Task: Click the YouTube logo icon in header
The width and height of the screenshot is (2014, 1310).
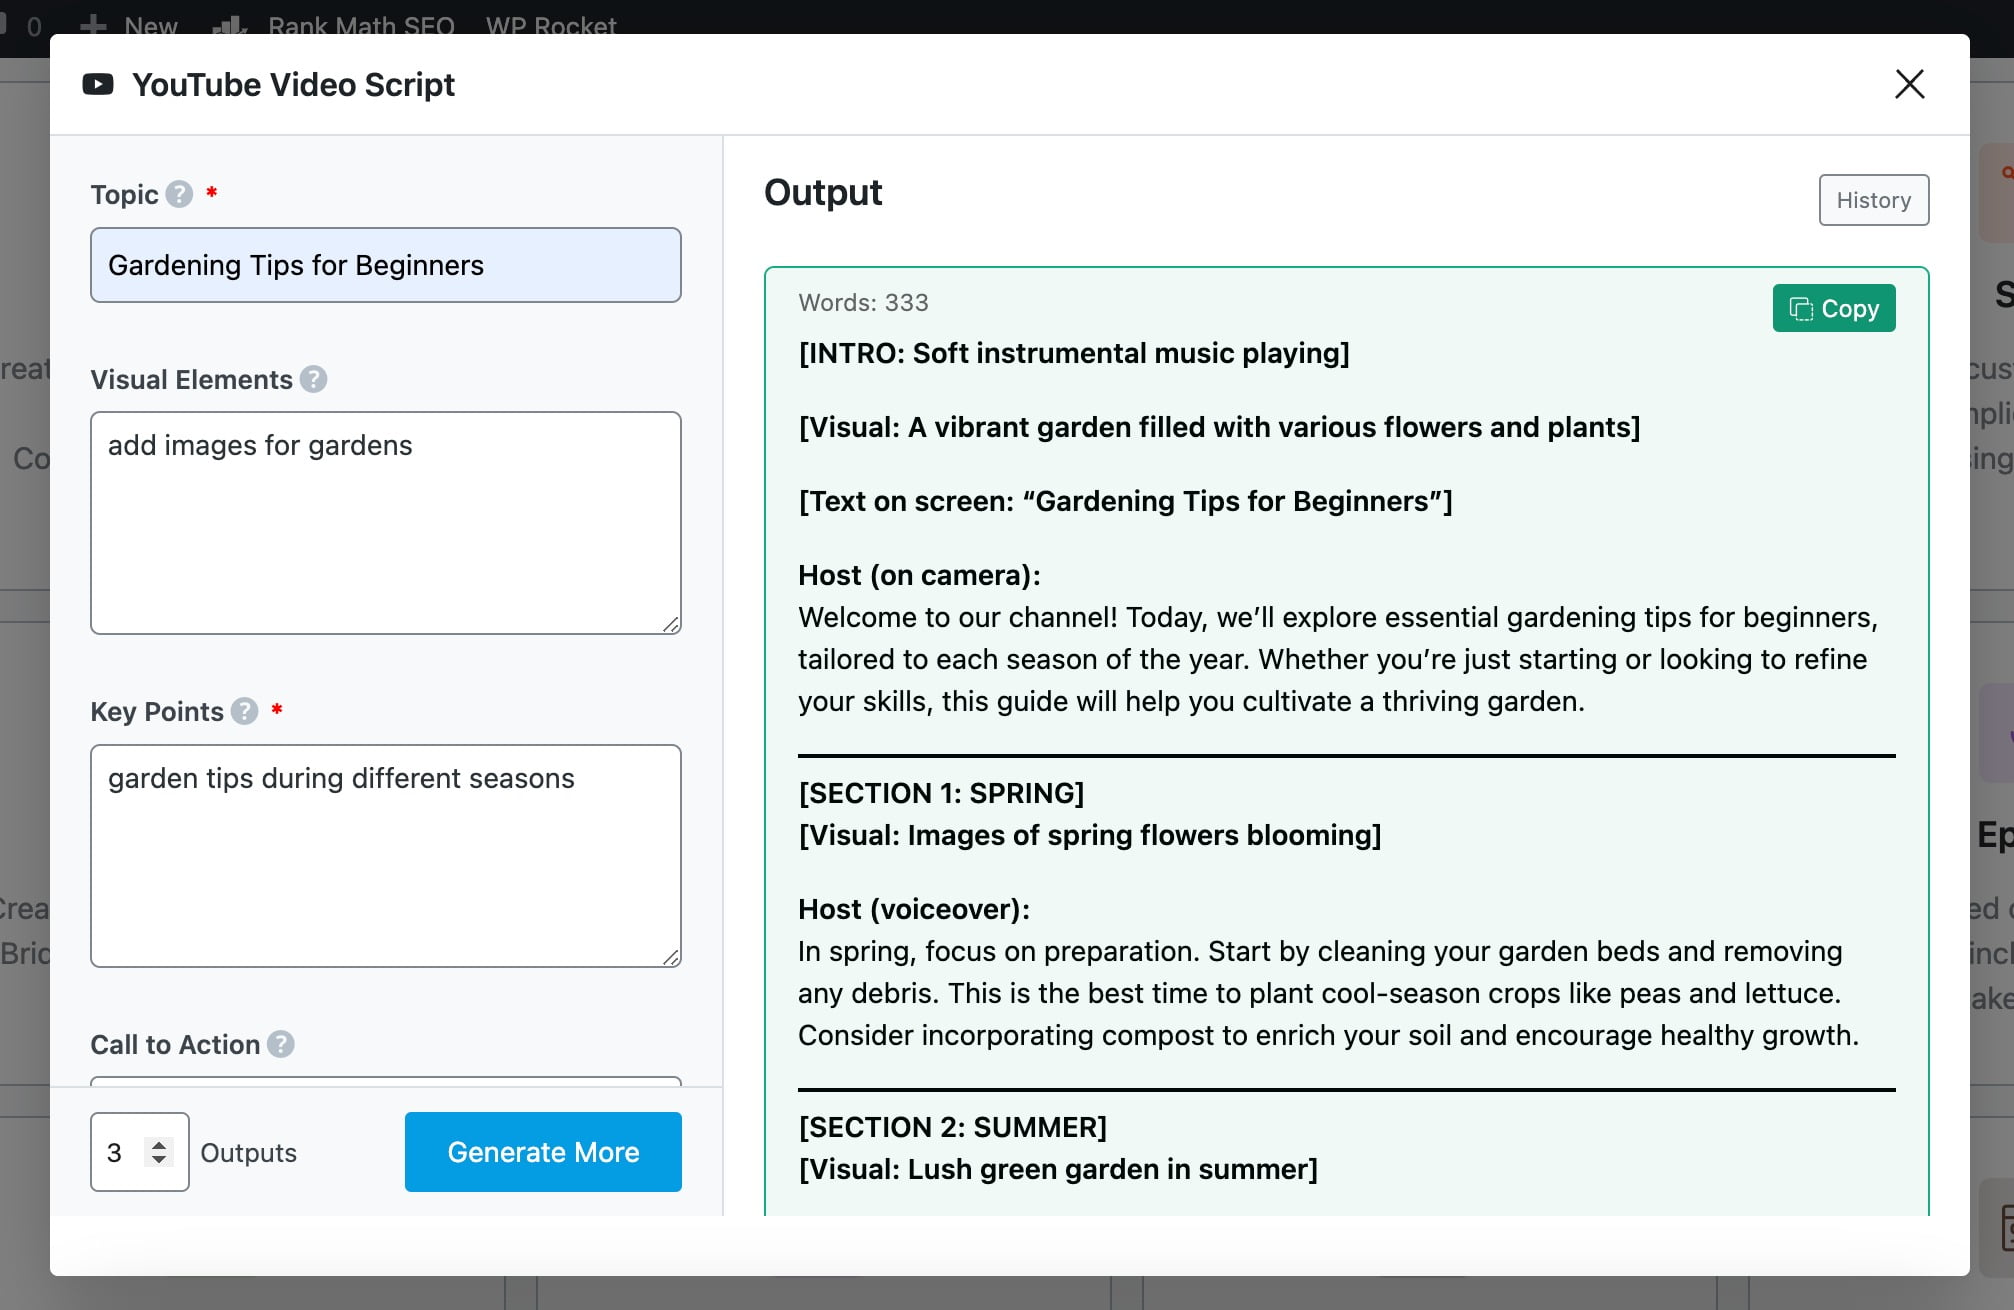Action: tap(98, 85)
